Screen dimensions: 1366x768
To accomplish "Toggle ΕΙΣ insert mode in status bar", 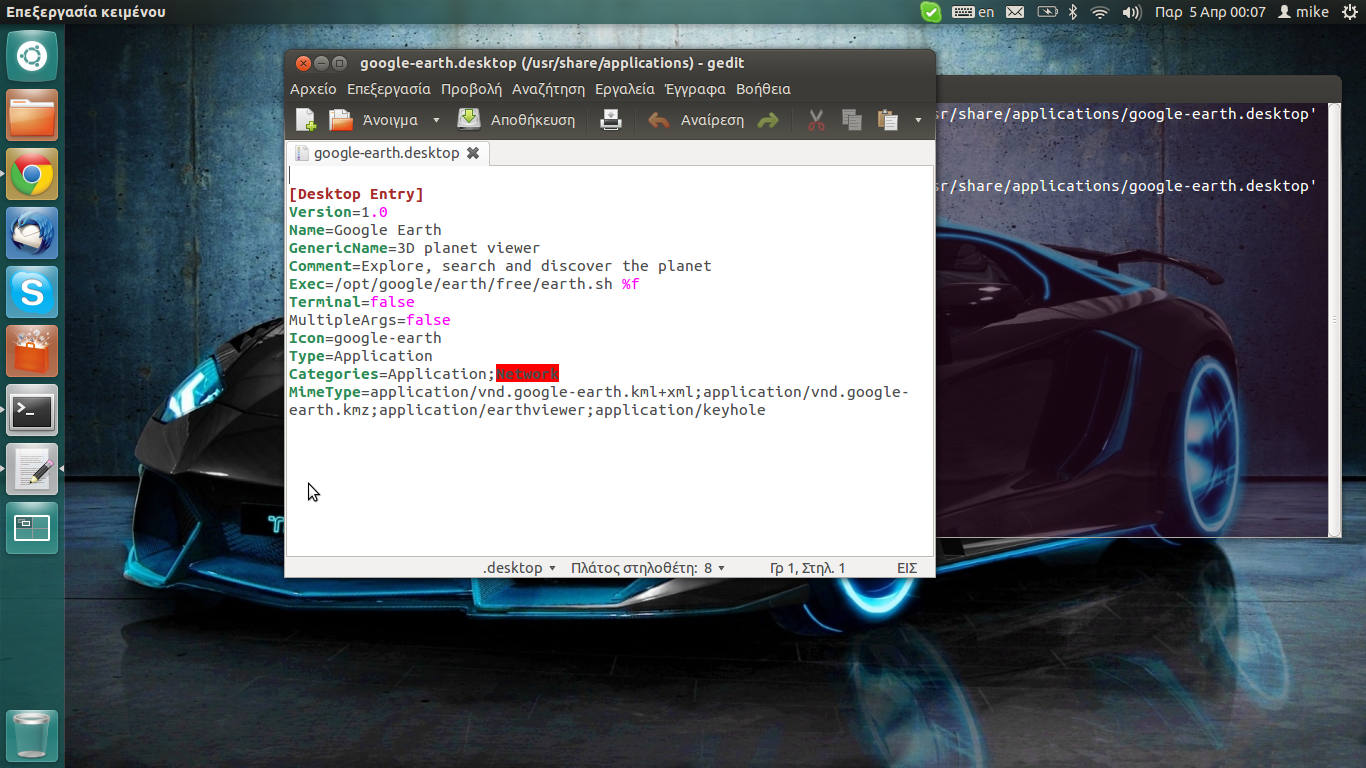I will 906,568.
